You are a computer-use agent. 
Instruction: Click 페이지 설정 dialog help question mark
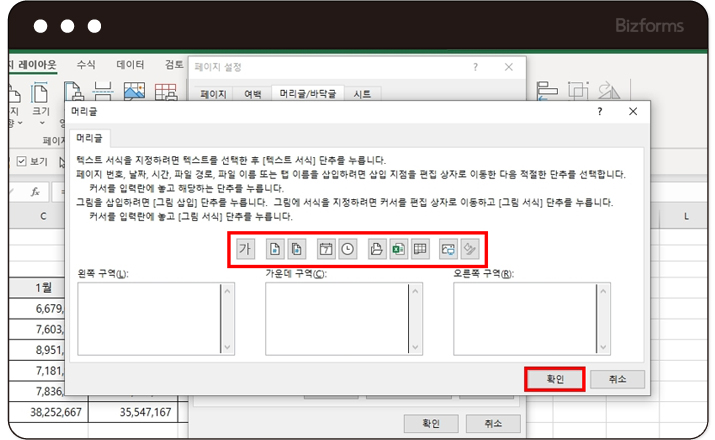[476, 67]
